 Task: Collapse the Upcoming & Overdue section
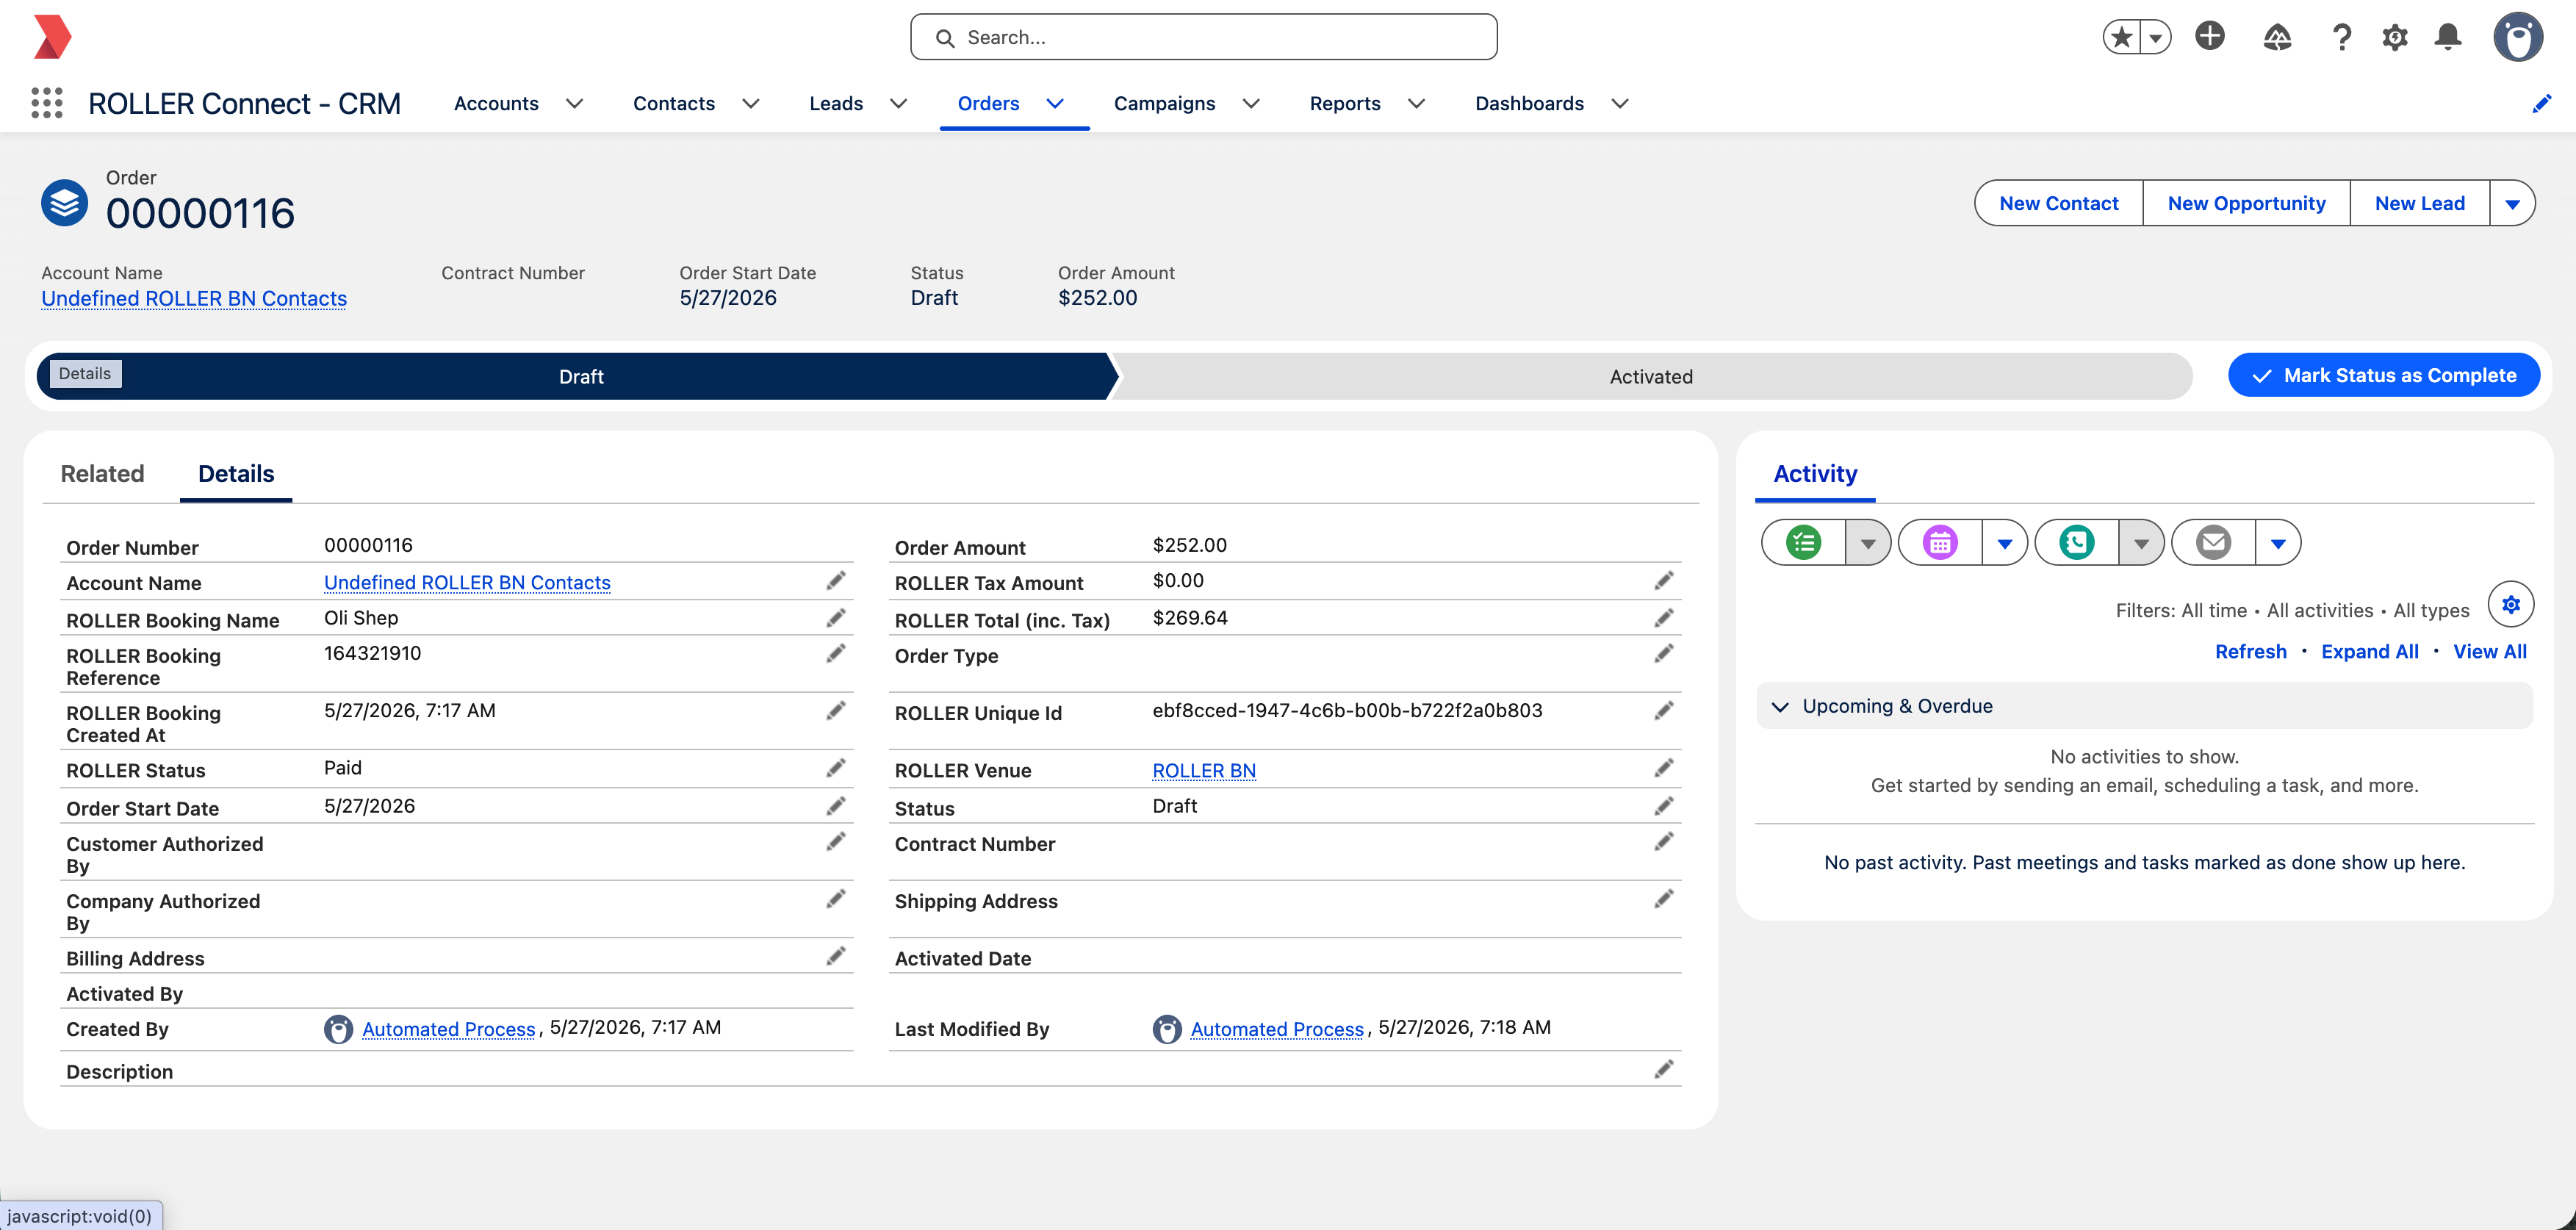pyautogui.click(x=1780, y=707)
